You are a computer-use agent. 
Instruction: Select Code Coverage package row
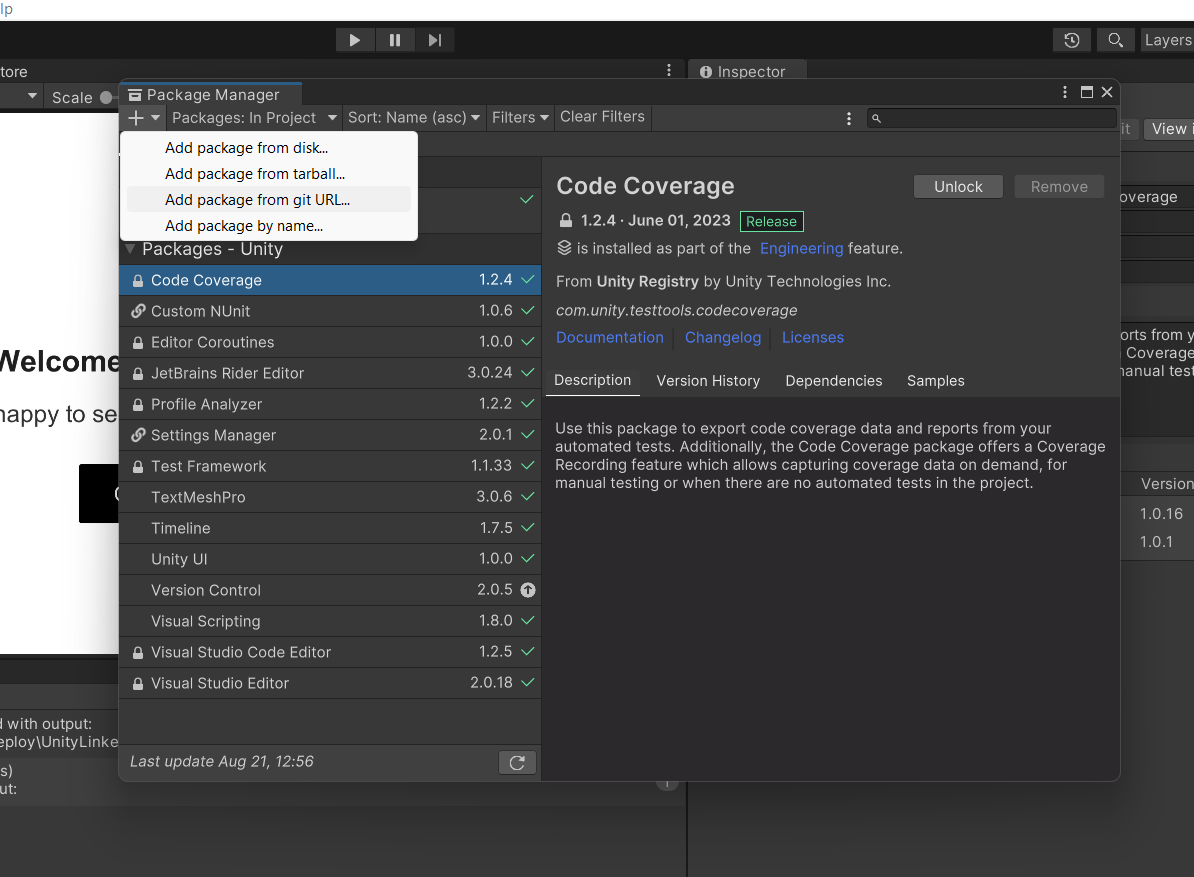(x=330, y=280)
